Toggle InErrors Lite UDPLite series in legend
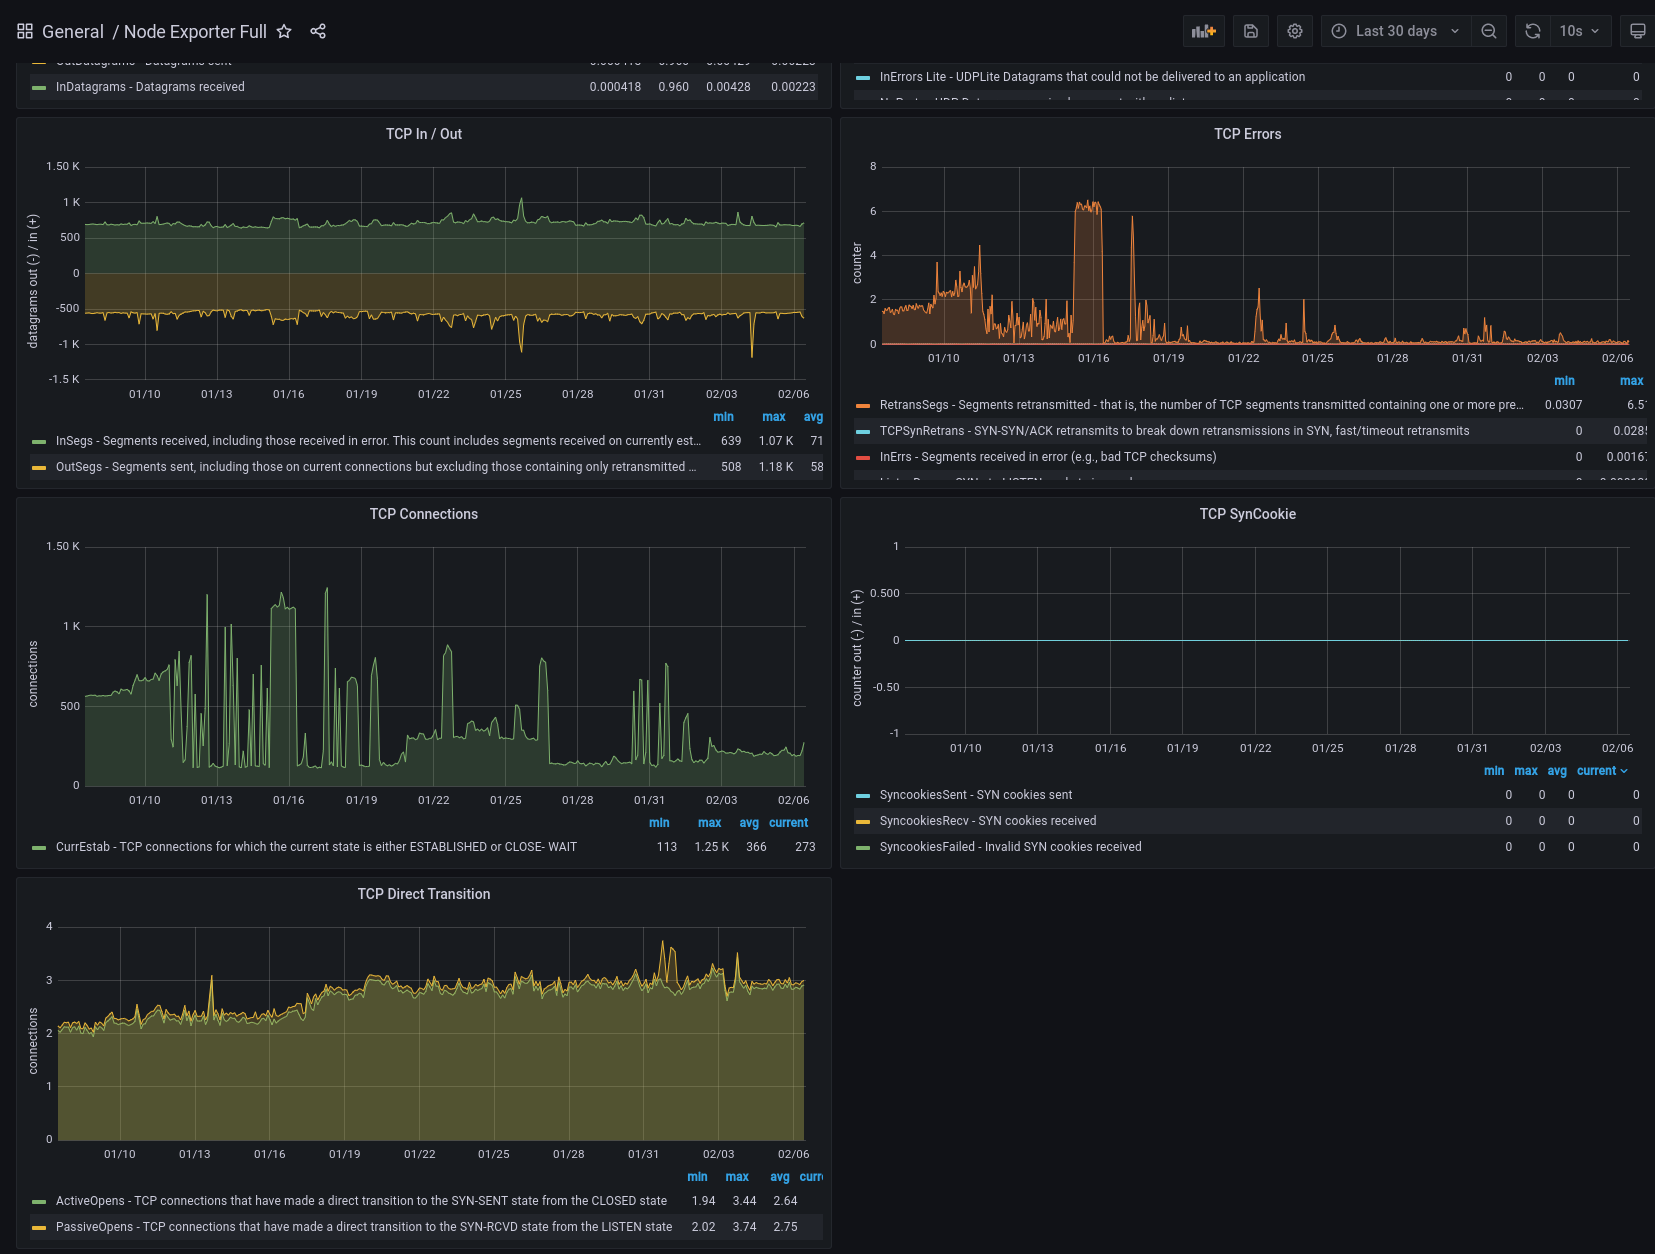The height and width of the screenshot is (1254, 1655). click(1092, 77)
